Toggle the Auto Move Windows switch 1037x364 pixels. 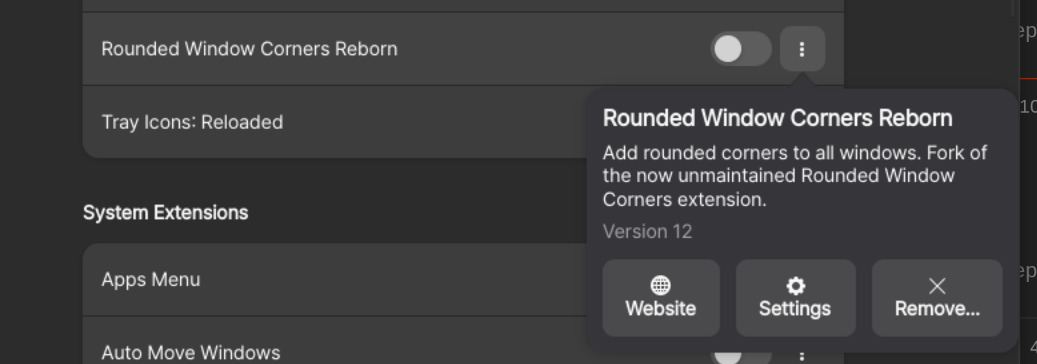pyautogui.click(x=741, y=355)
